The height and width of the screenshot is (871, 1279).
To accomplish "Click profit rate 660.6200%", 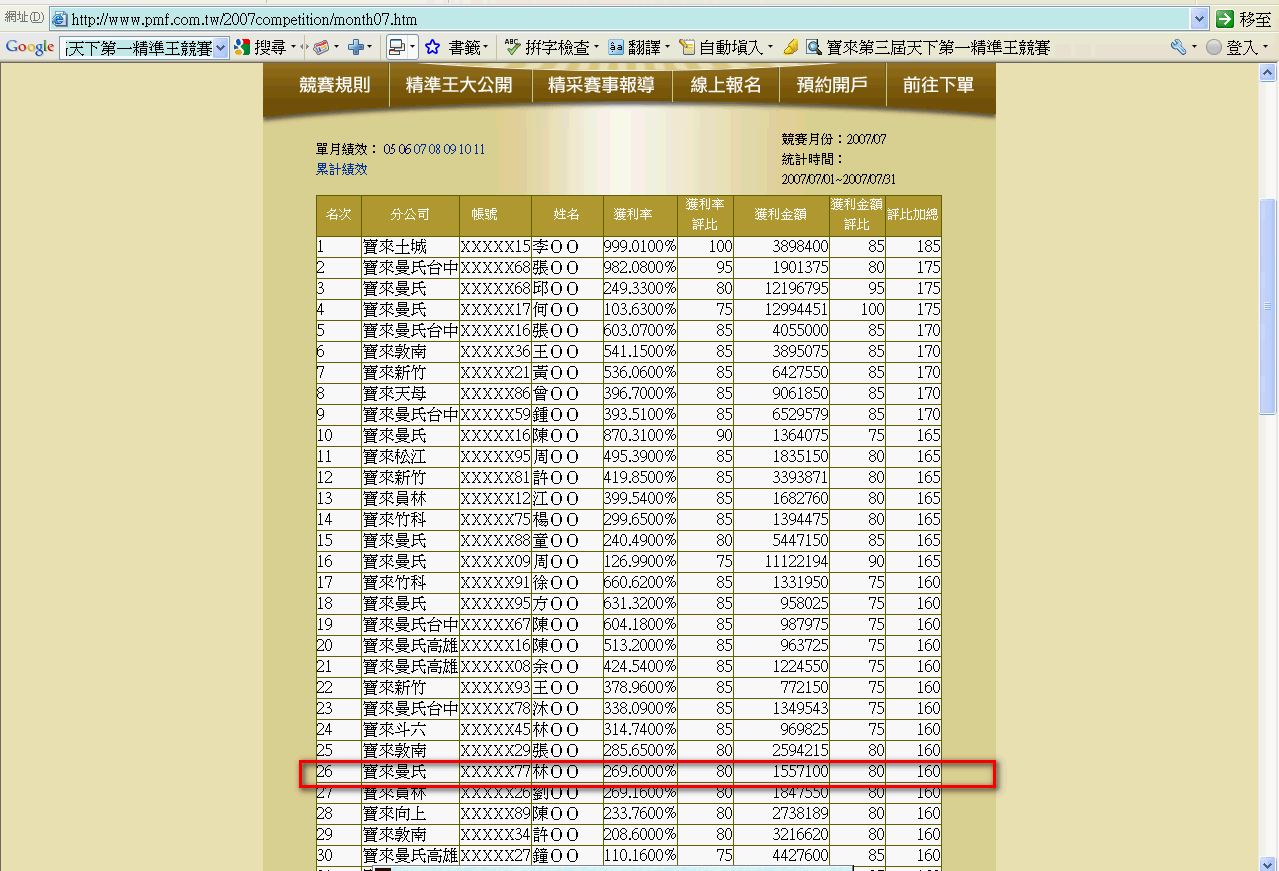I will 640,583.
